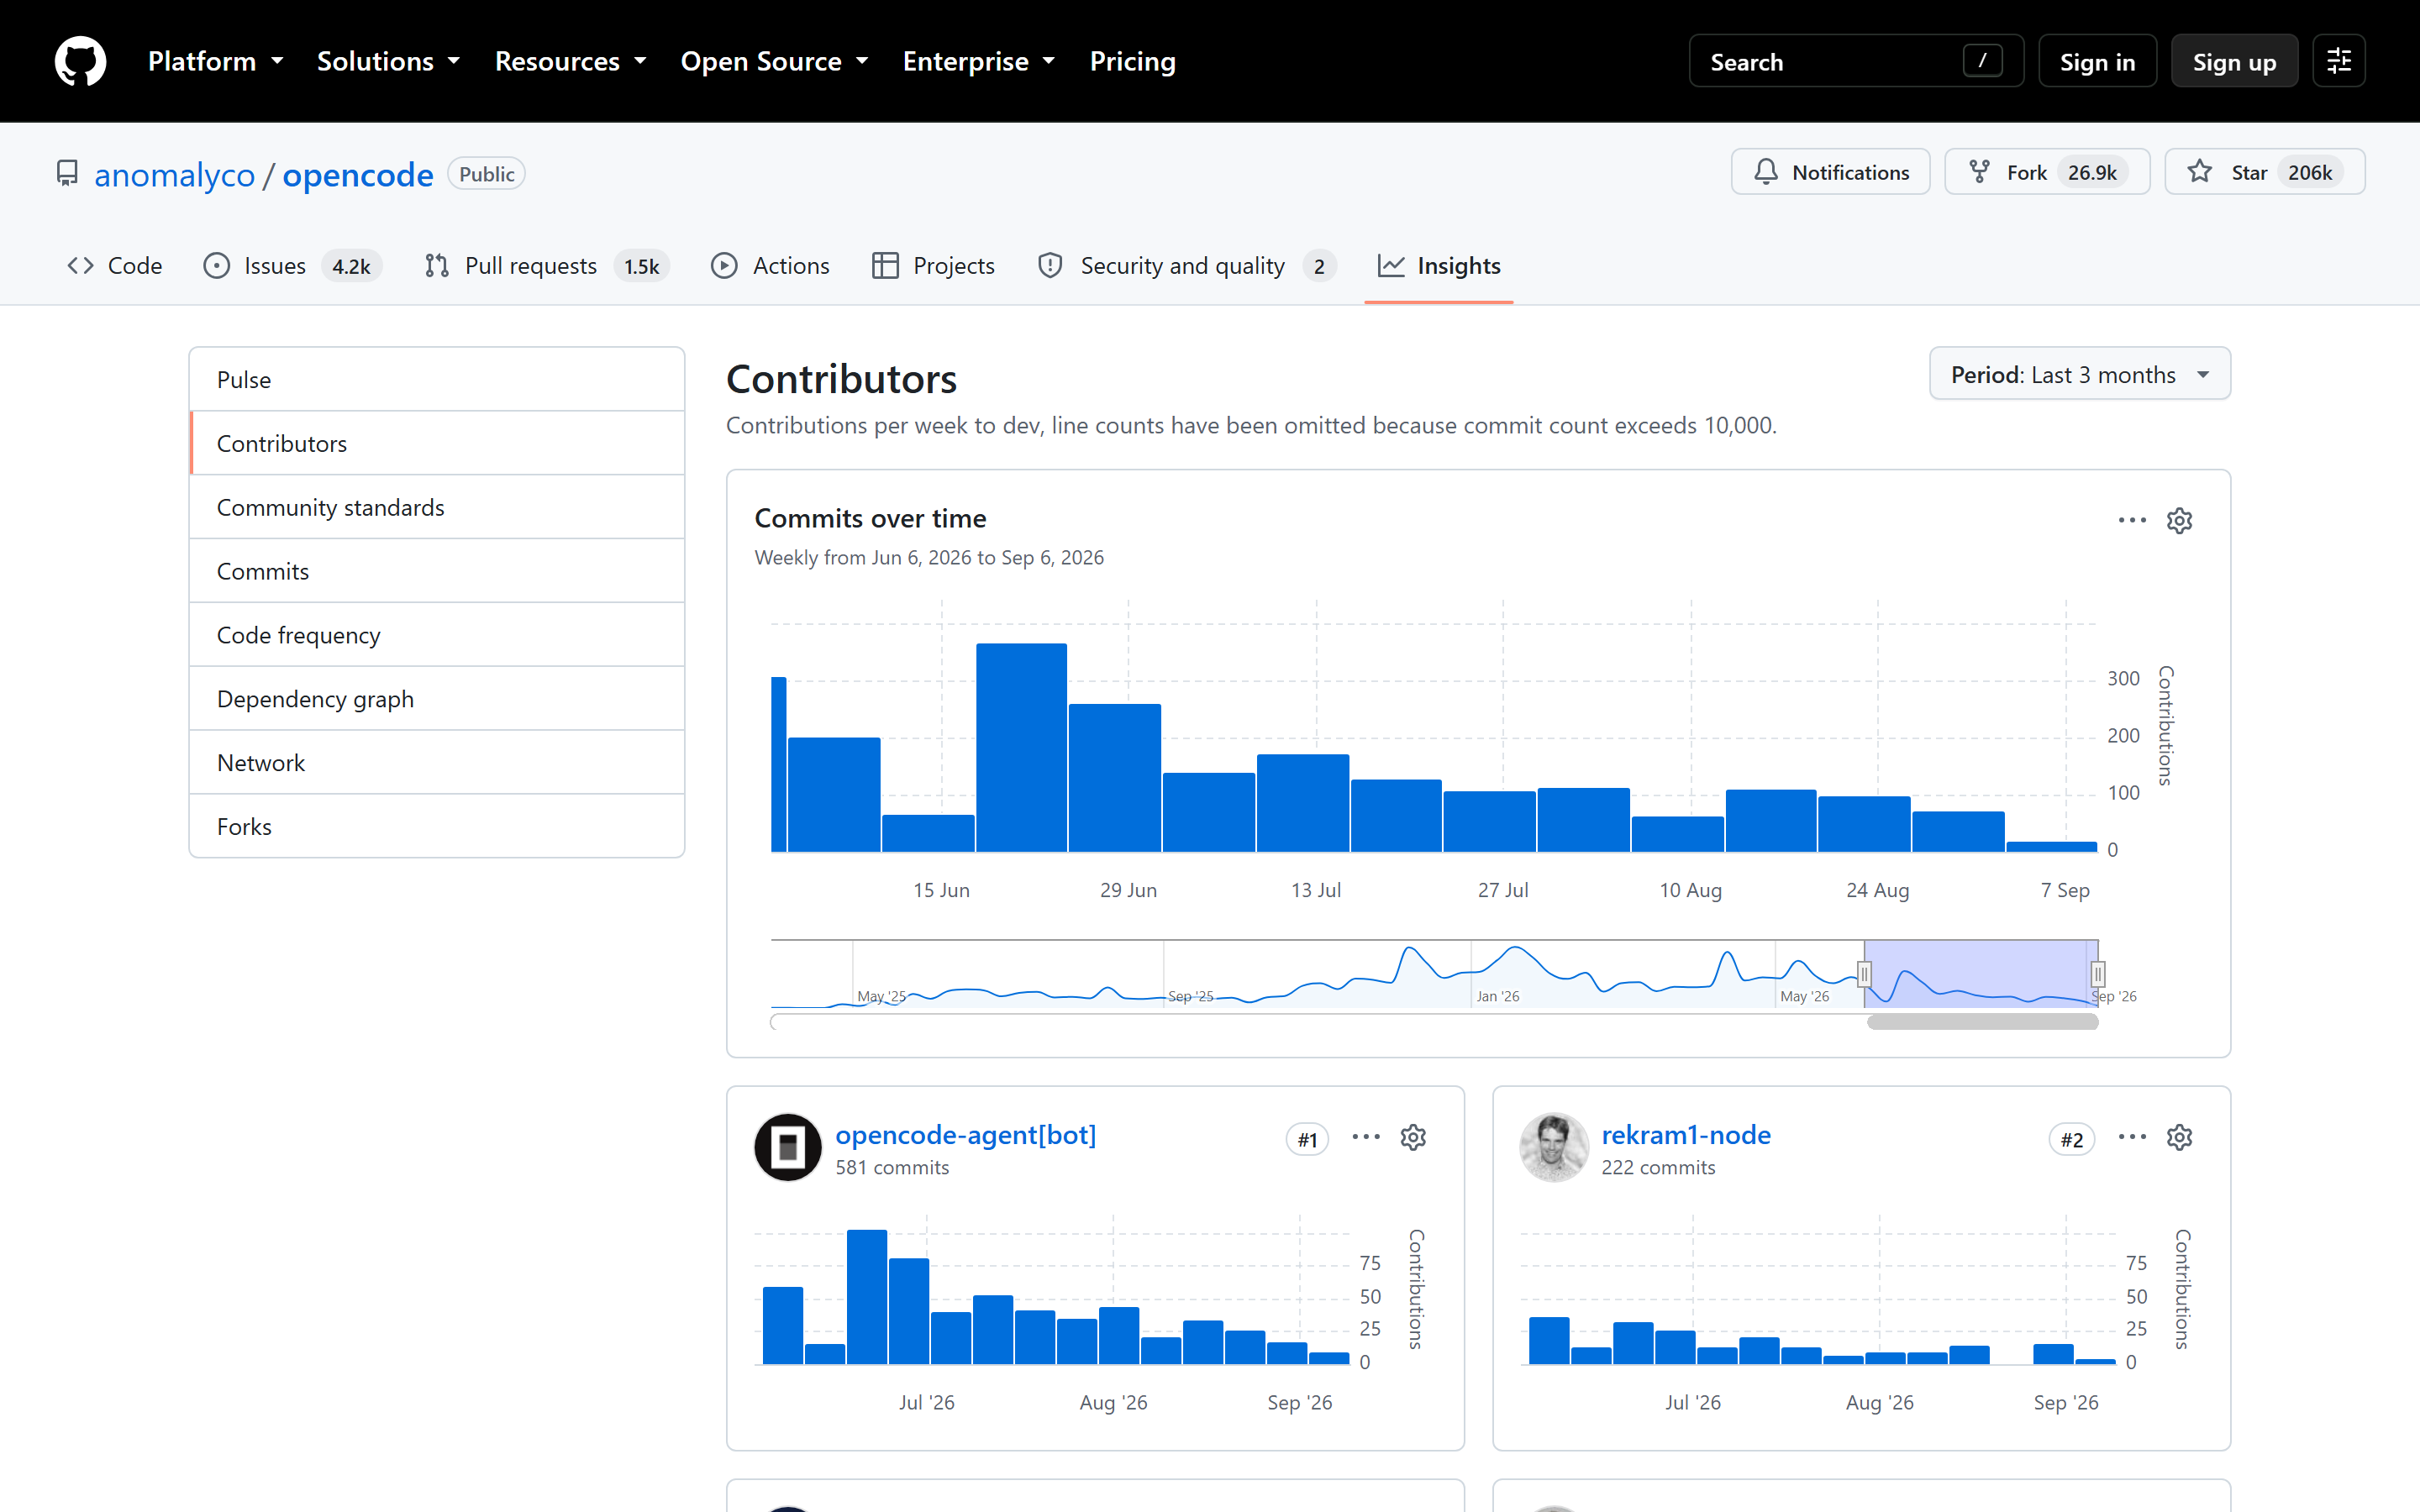This screenshot has height=1512, width=2420.
Task: Open gear settings on opencode-agent[bot] card
Action: tap(1413, 1137)
